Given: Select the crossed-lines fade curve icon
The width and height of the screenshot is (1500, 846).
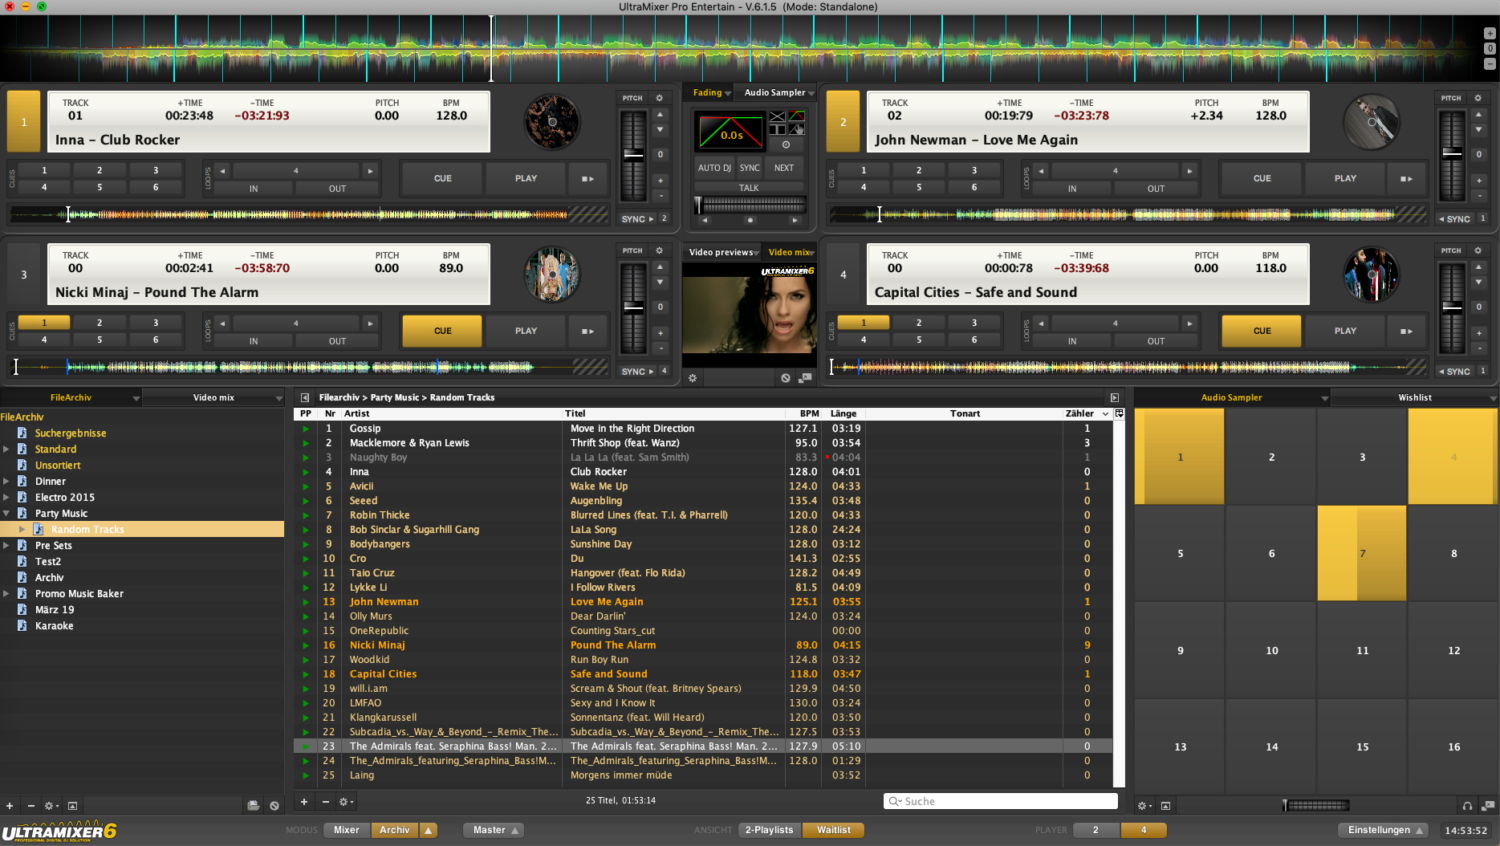Looking at the screenshot, I should (777, 117).
